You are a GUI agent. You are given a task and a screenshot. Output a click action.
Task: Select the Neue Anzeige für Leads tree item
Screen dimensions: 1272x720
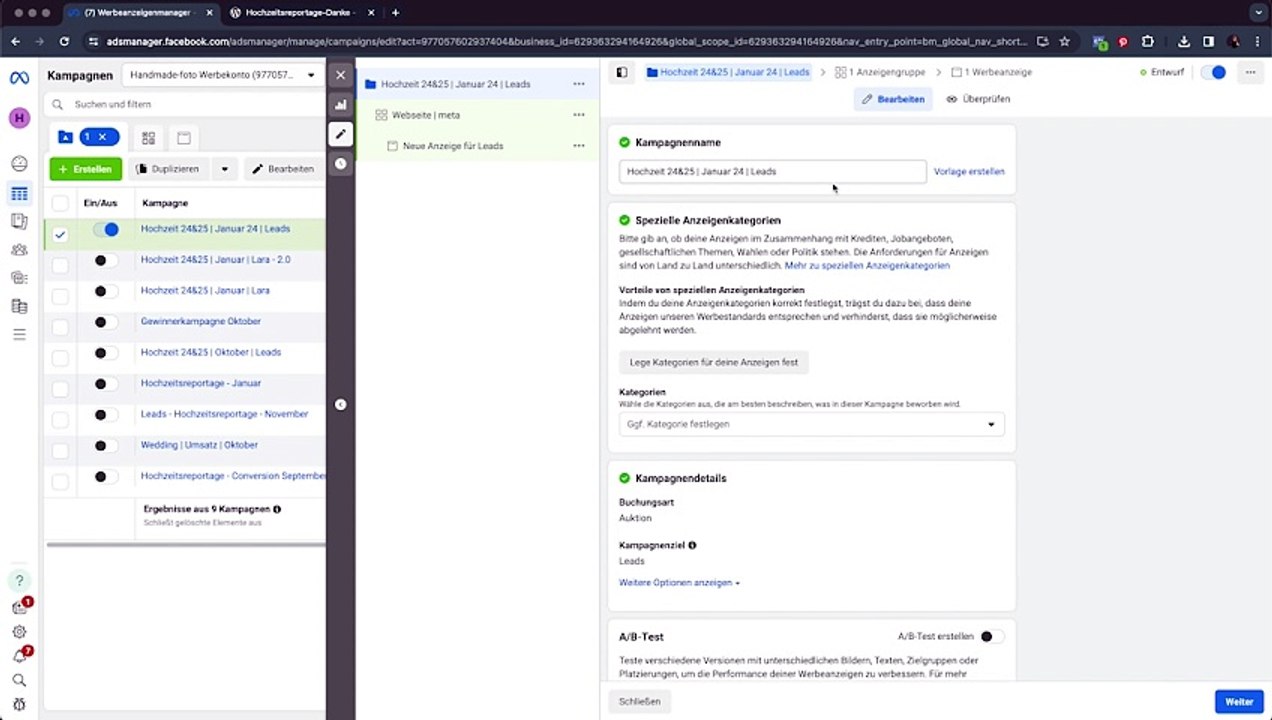452,146
